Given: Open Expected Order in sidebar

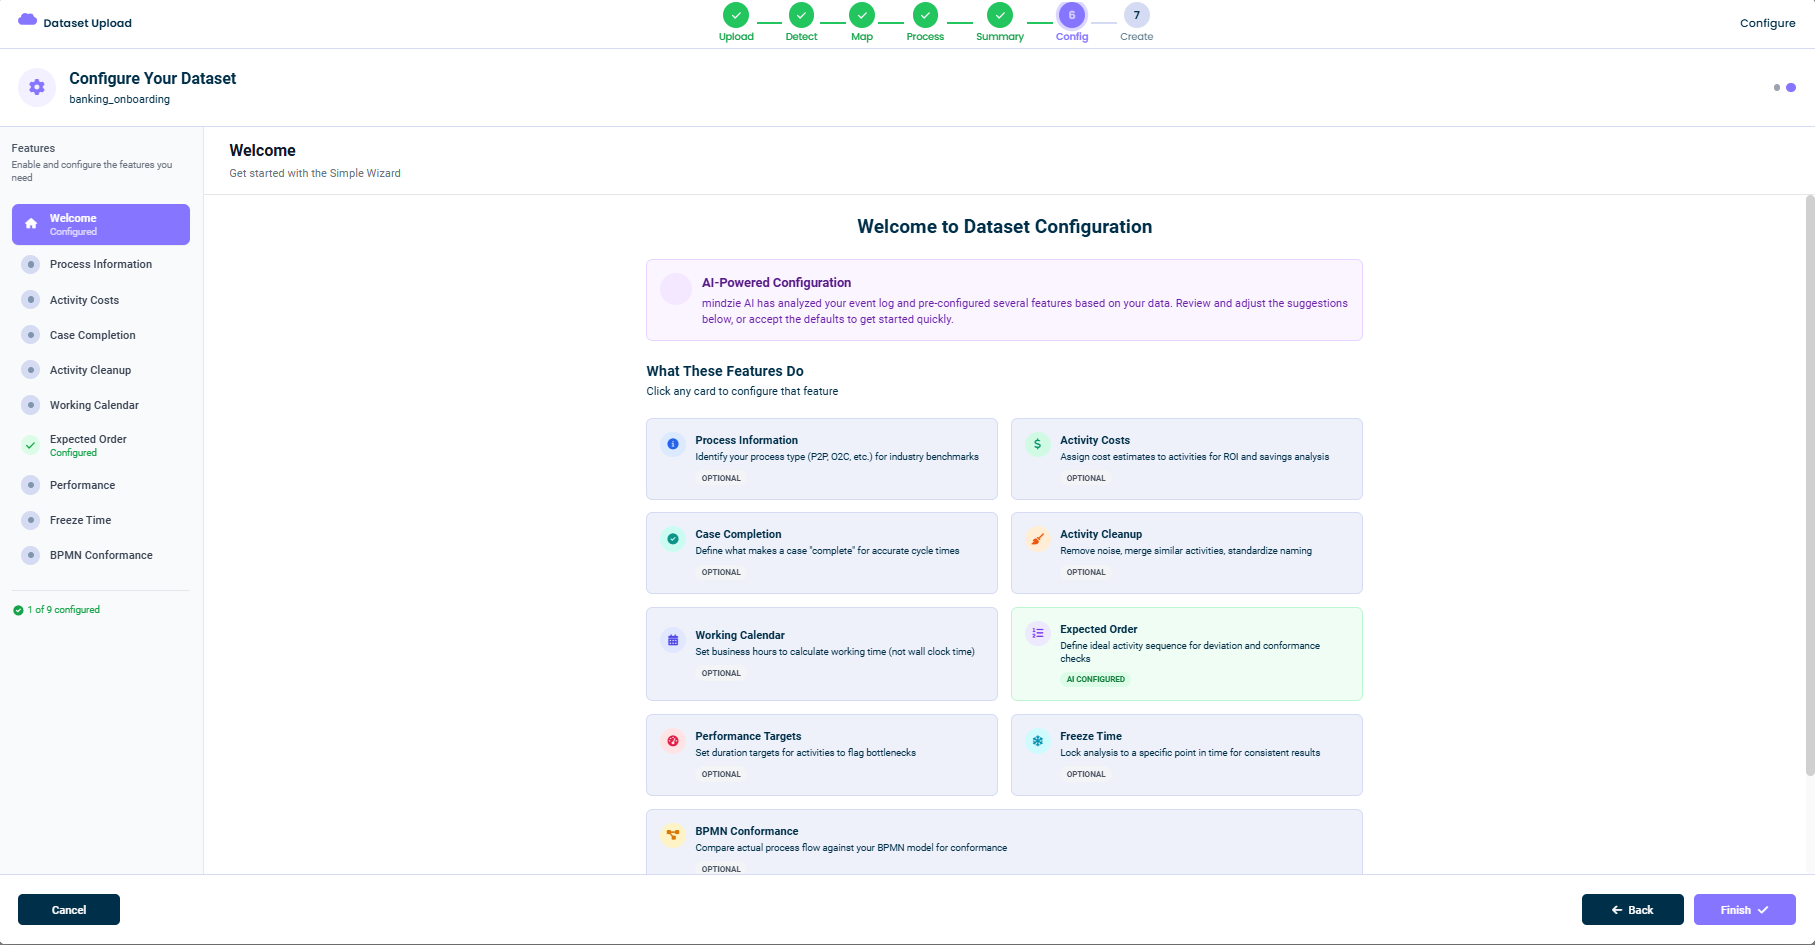Looking at the screenshot, I should (x=101, y=445).
